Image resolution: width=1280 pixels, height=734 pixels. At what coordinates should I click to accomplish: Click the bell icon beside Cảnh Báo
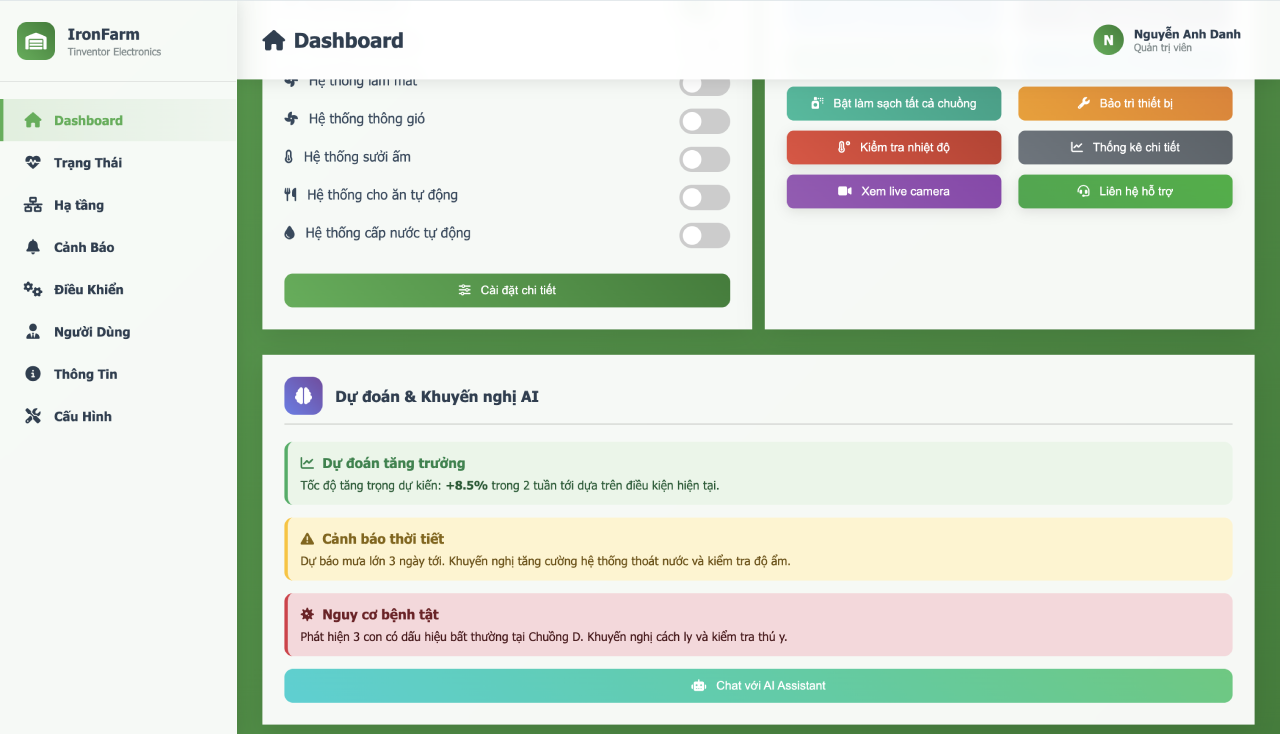[33, 247]
